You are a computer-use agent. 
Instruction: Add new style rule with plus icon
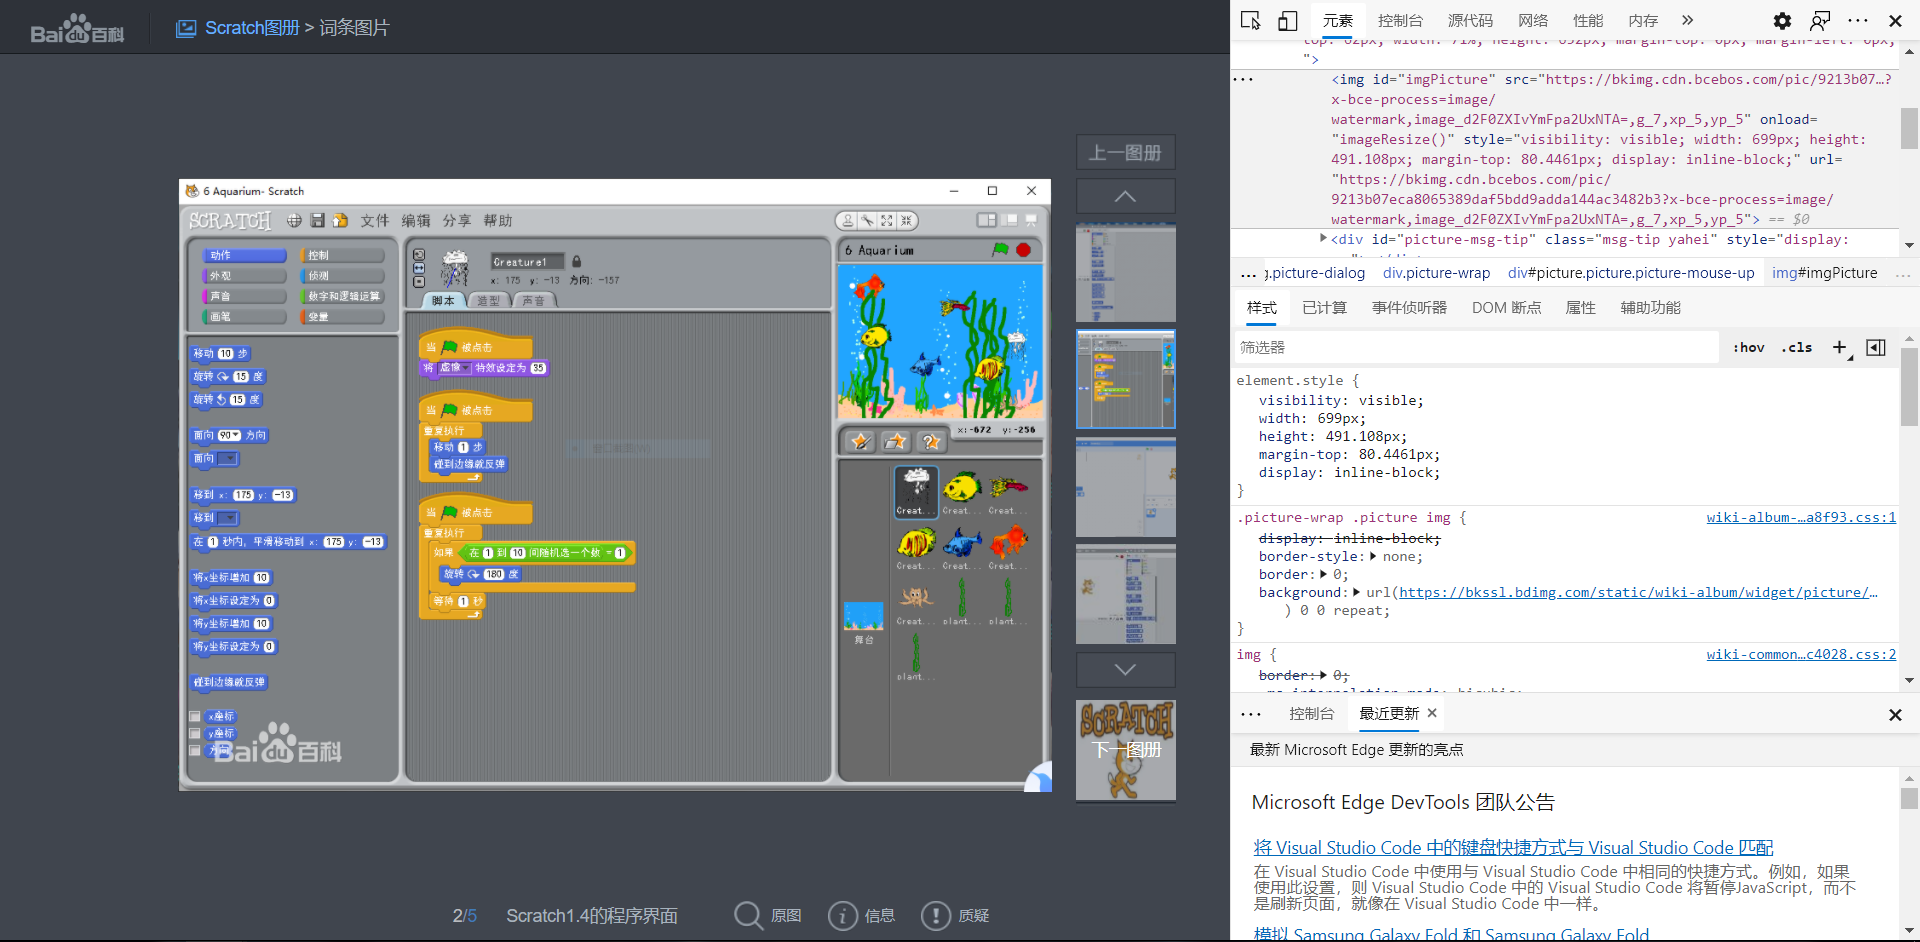coord(1840,347)
